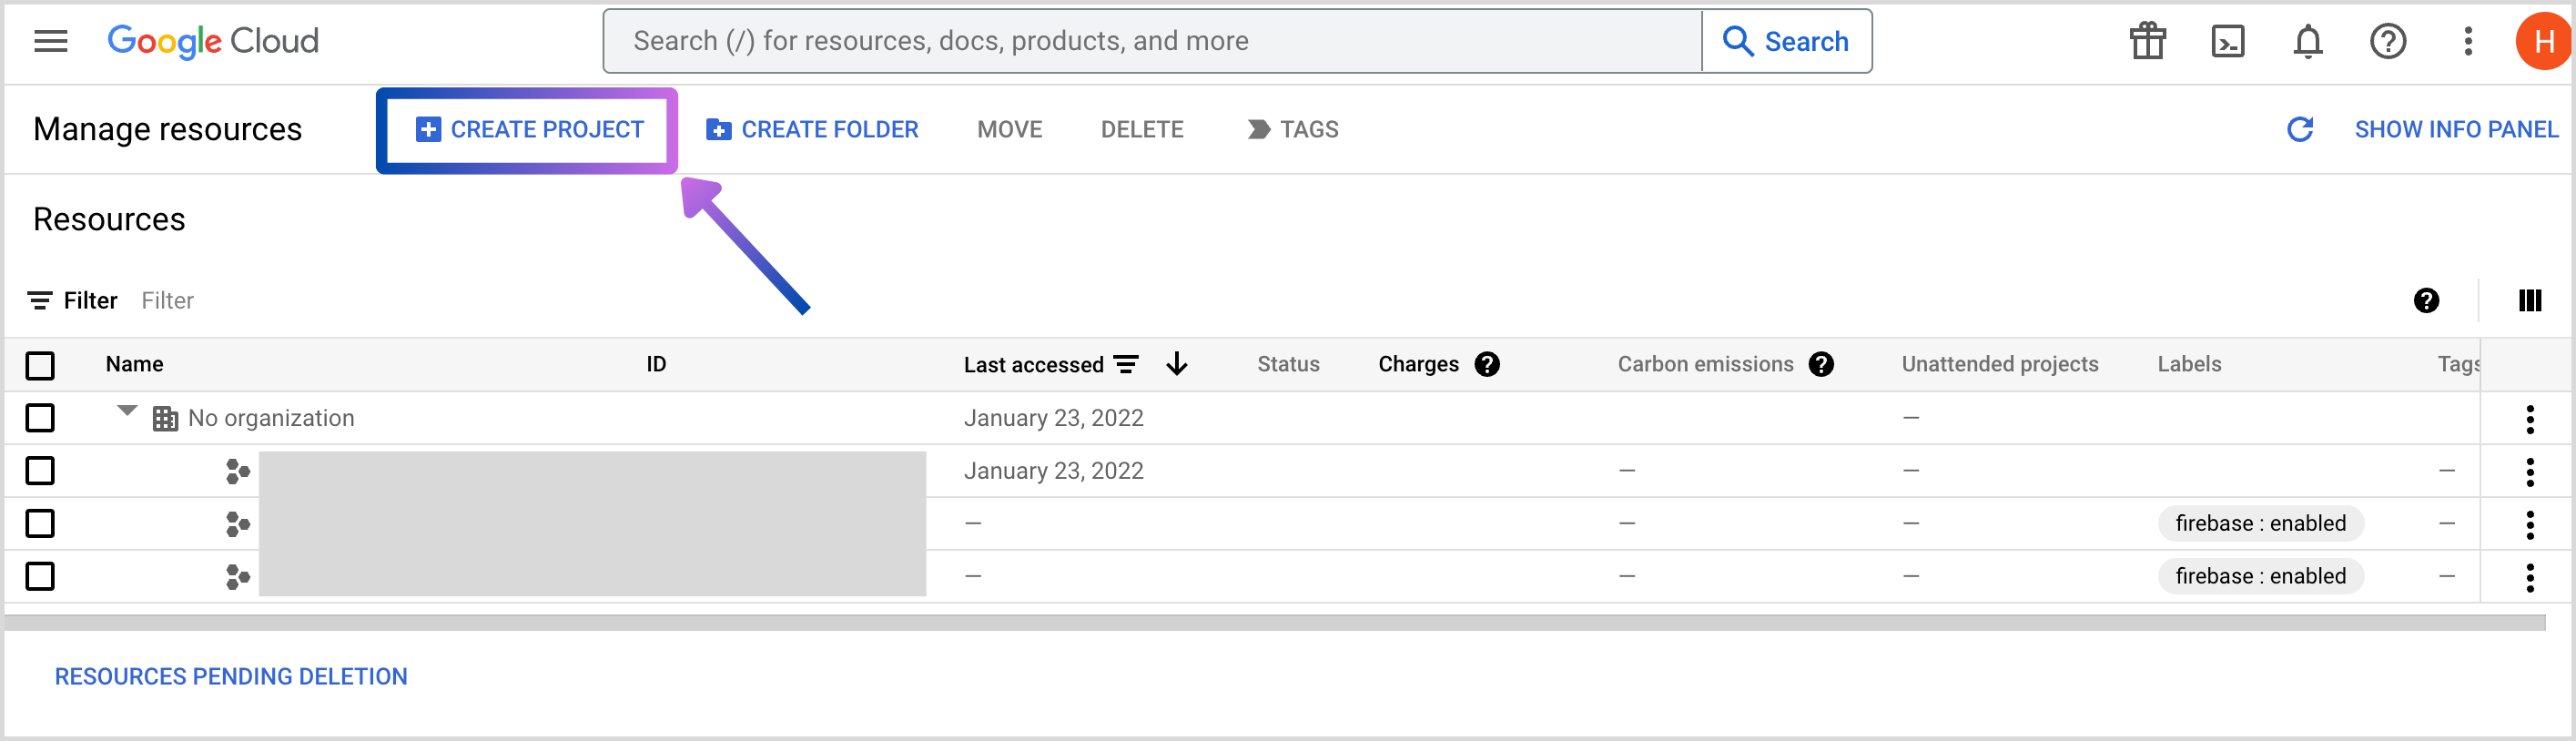Click the Charges help icon
The height and width of the screenshot is (741, 2576).
coord(1487,364)
